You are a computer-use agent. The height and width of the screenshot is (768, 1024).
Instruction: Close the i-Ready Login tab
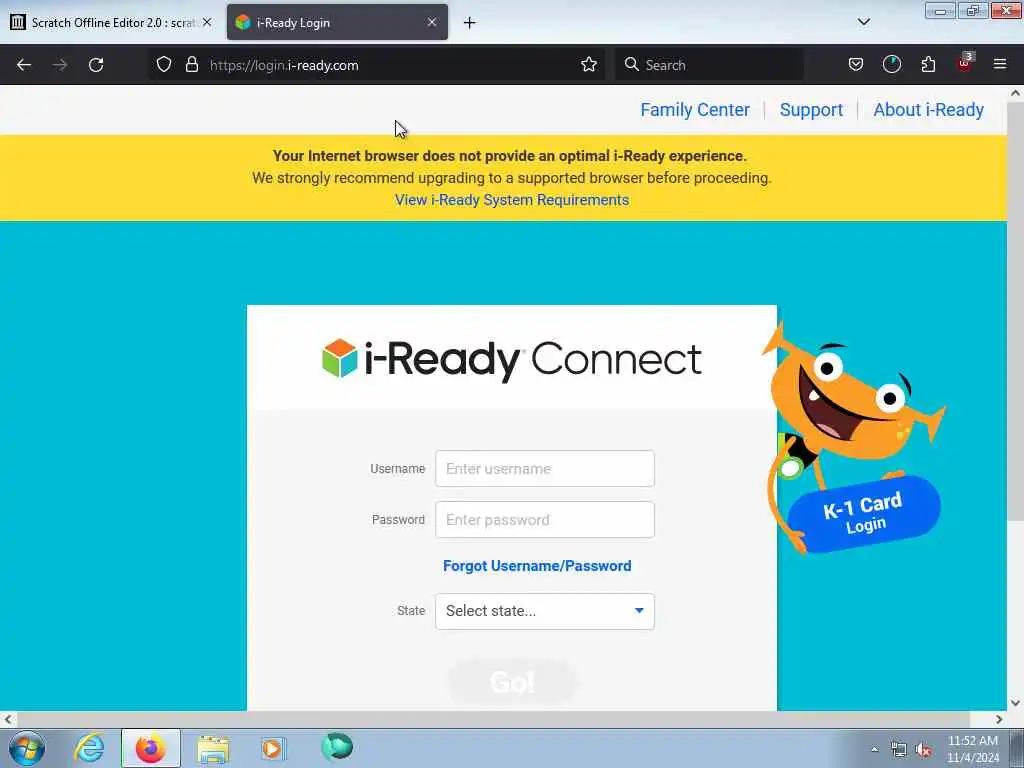pos(432,22)
